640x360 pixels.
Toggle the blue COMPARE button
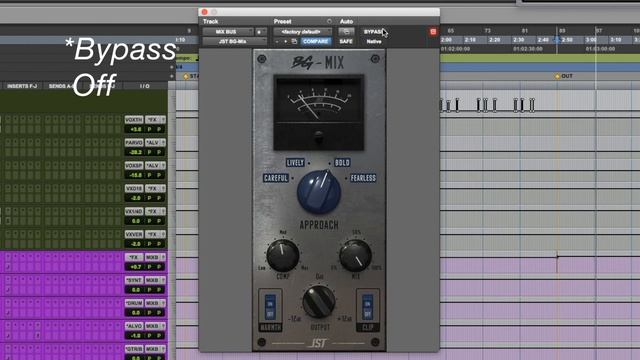315,42
